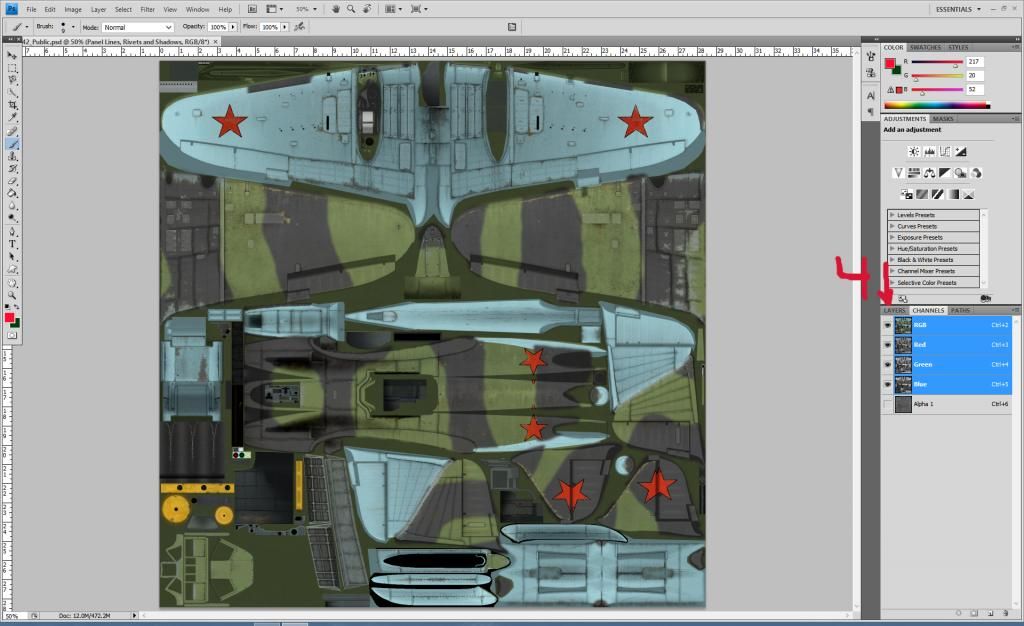Click the Hand tool in application bar
The height and width of the screenshot is (626, 1024).
coord(336,9)
